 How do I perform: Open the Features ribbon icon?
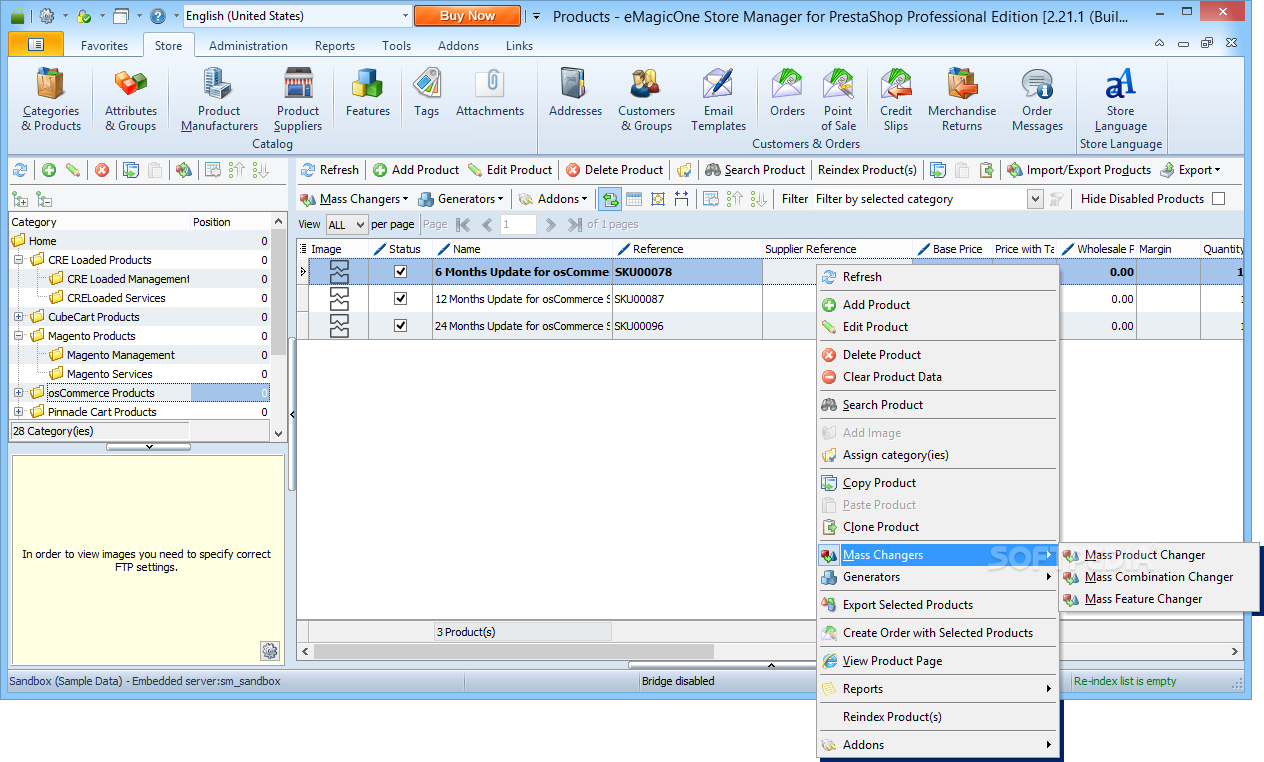click(368, 92)
